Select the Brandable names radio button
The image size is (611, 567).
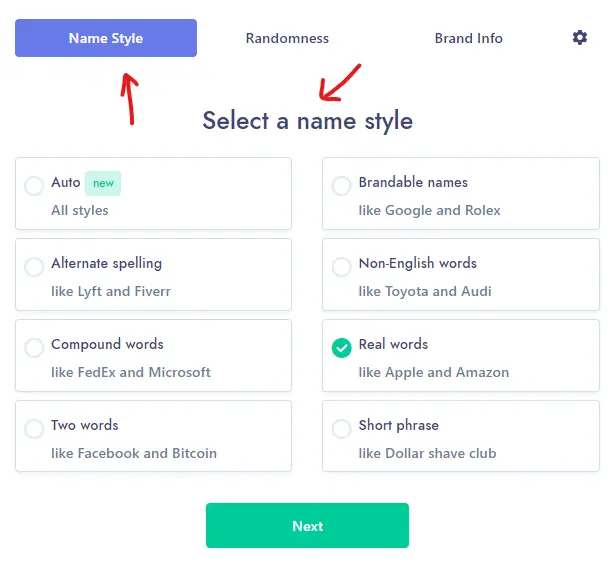[341, 186]
